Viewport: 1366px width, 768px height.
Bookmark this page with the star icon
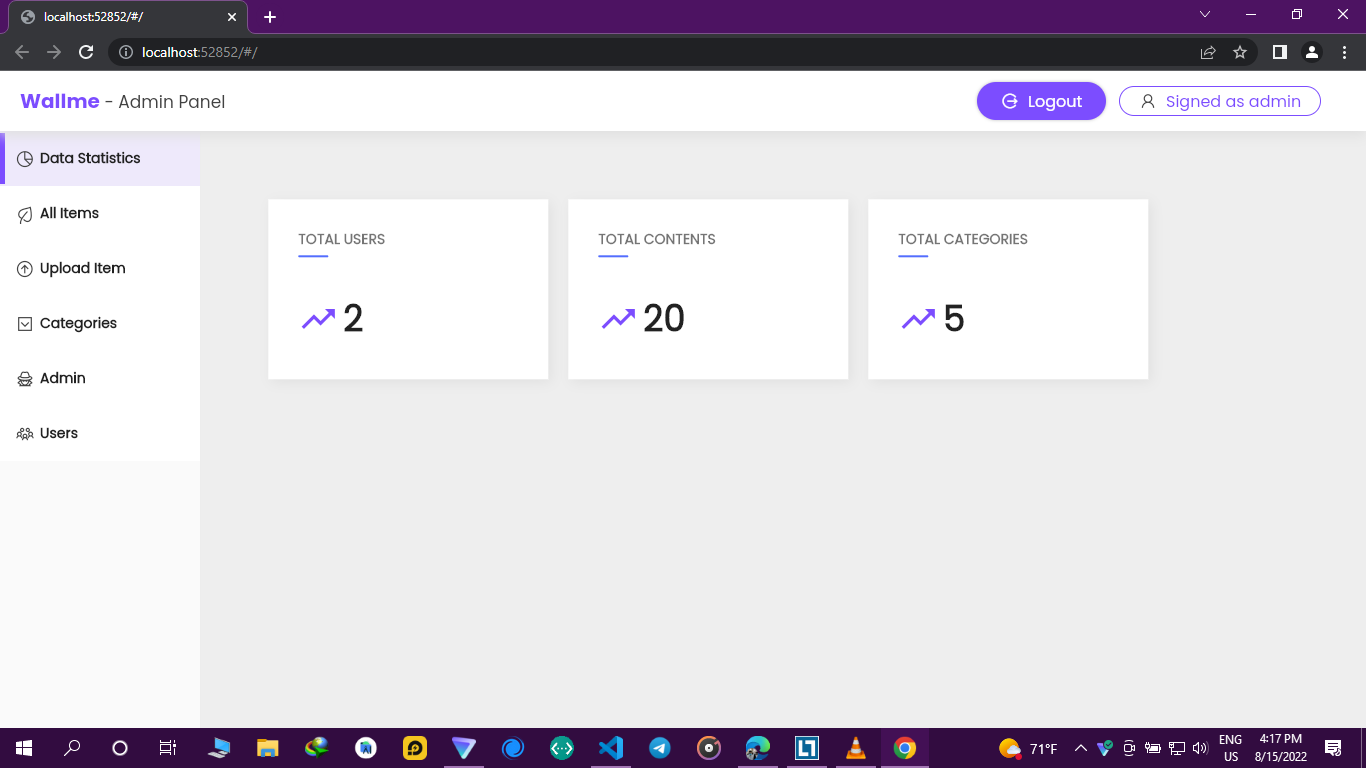1240,52
